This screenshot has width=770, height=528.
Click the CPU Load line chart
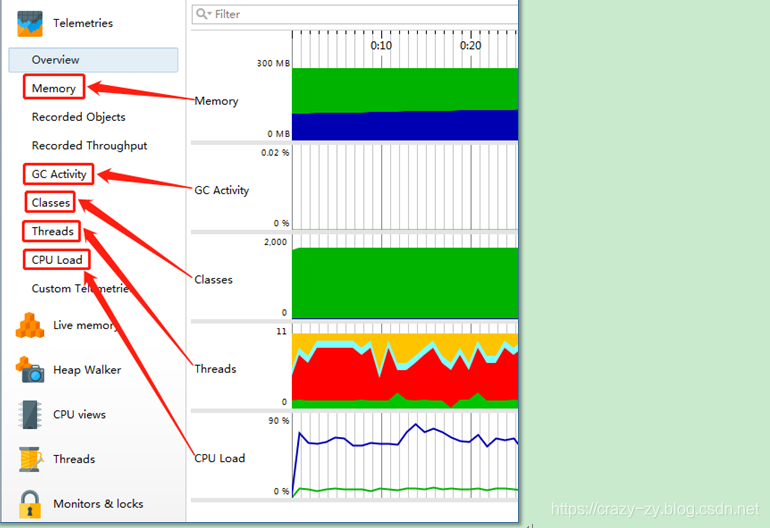tap(405, 455)
